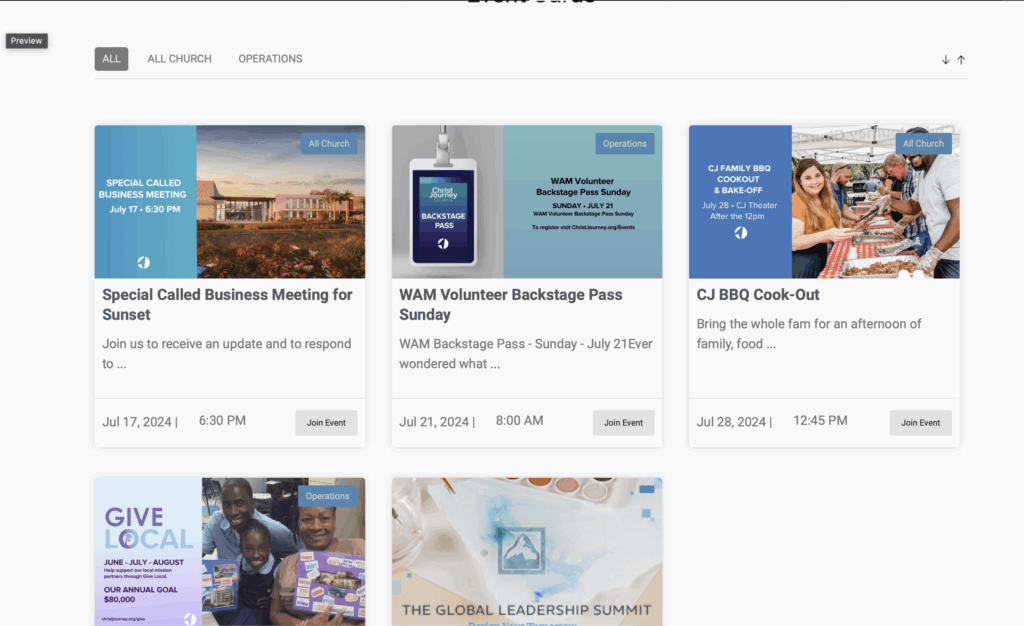Select the ALL filter tab
This screenshot has height=626, width=1024.
(x=111, y=59)
